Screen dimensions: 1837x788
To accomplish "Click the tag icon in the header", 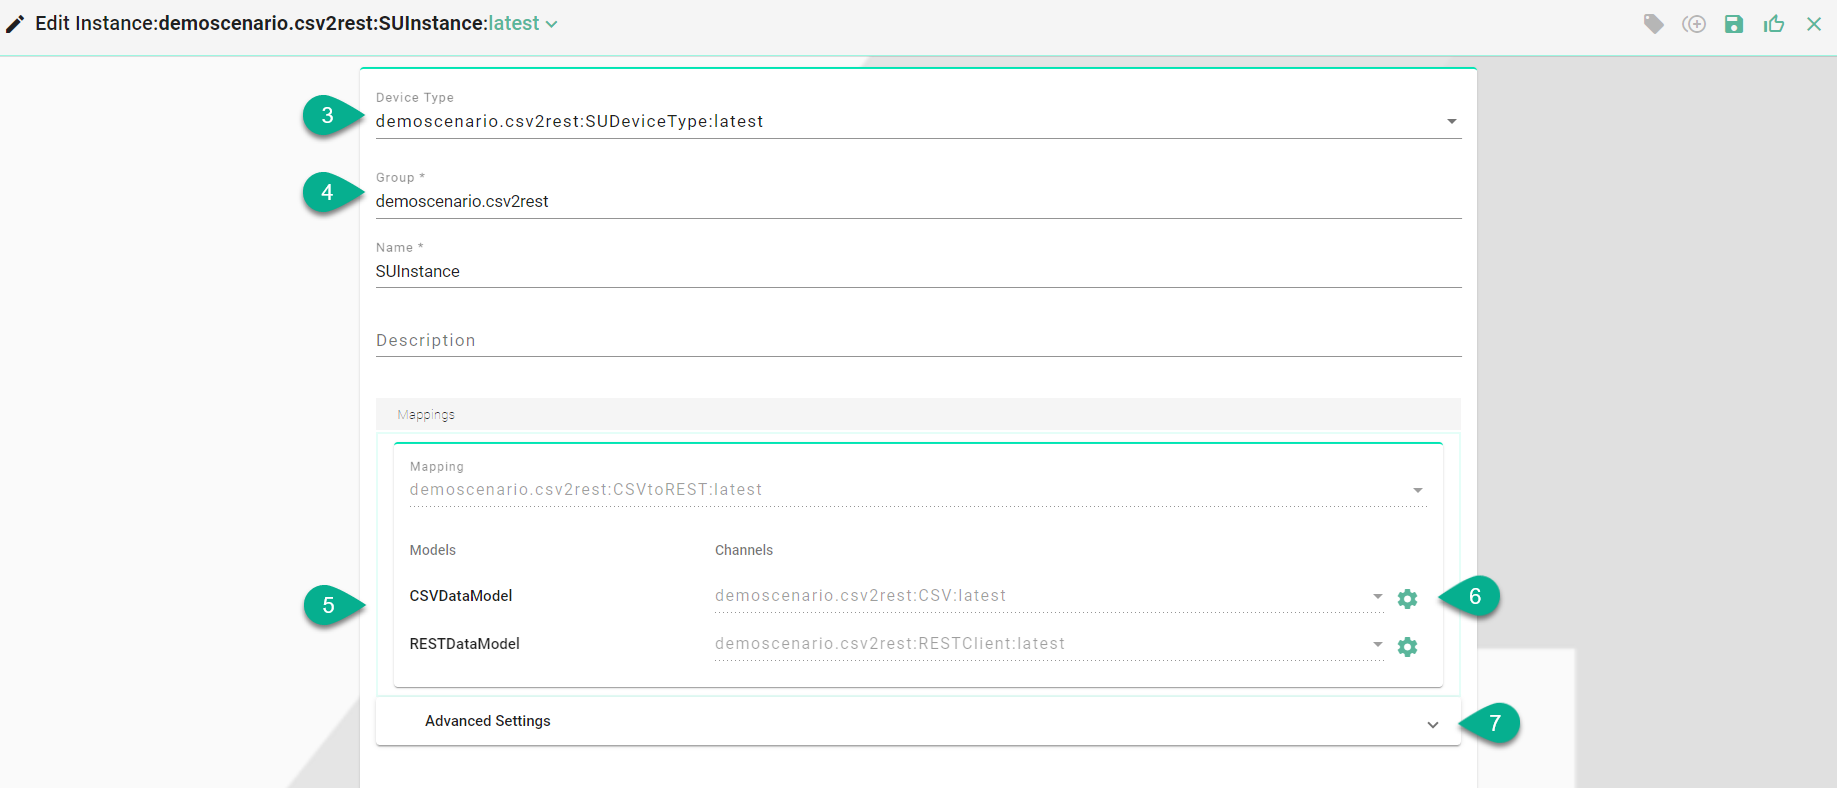I will (x=1654, y=24).
